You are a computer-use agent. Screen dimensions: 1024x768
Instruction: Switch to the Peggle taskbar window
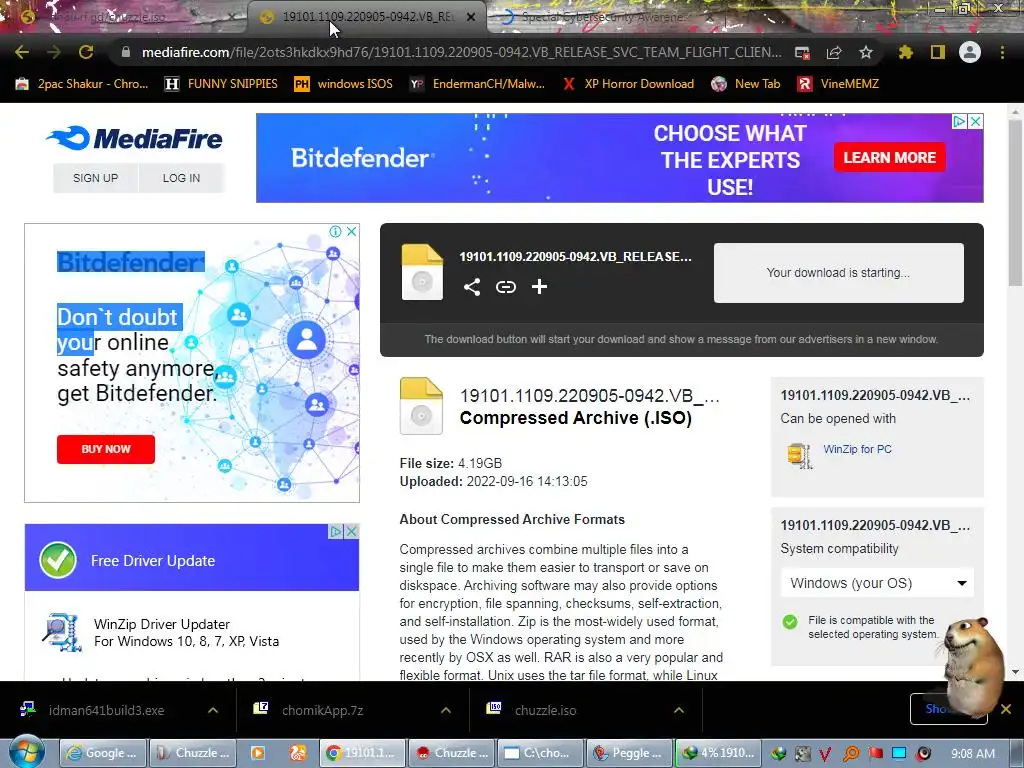click(x=629, y=753)
